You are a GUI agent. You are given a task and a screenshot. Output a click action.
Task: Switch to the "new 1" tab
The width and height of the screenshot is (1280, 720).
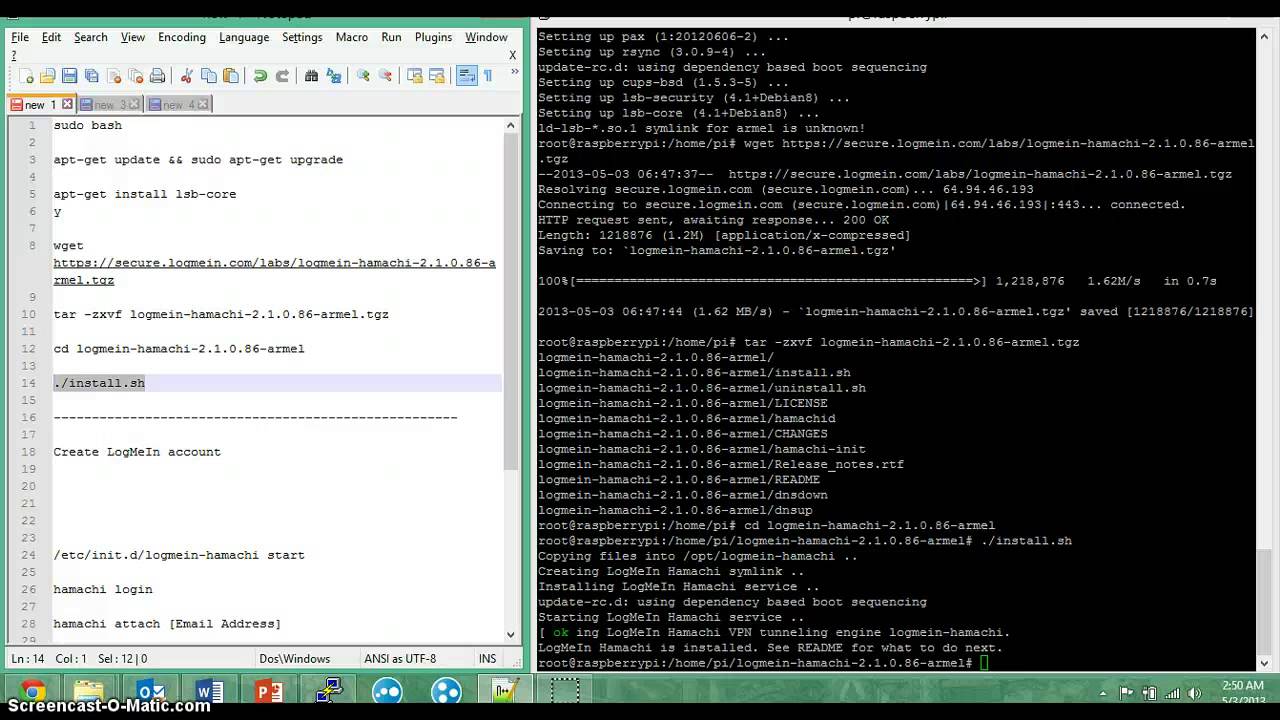[34, 104]
